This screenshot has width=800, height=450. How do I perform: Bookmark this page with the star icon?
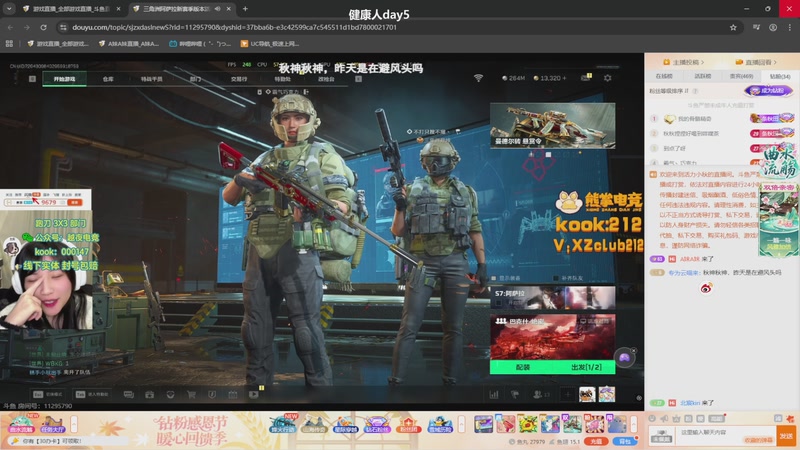[733, 28]
